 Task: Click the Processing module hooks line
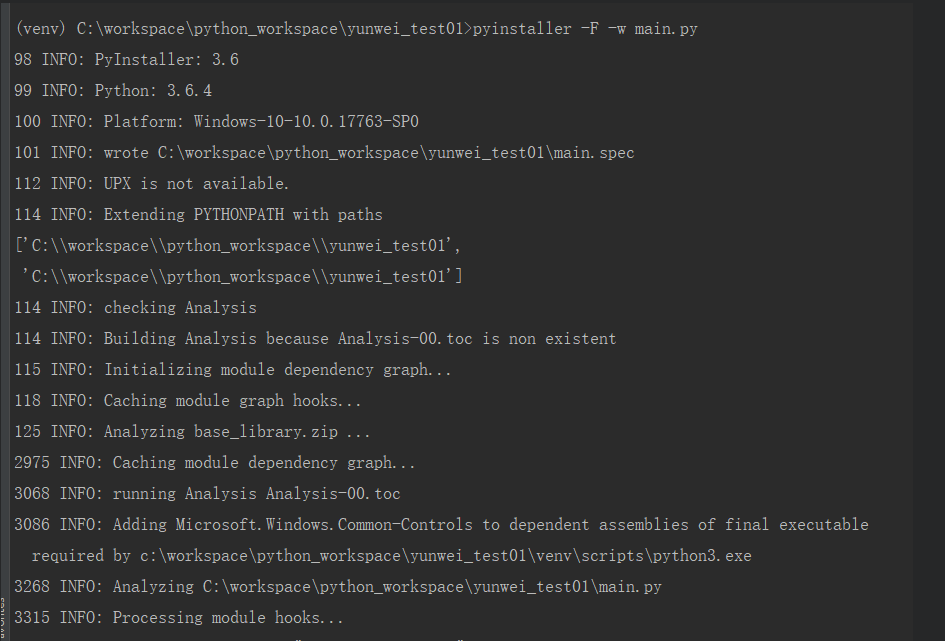(179, 617)
